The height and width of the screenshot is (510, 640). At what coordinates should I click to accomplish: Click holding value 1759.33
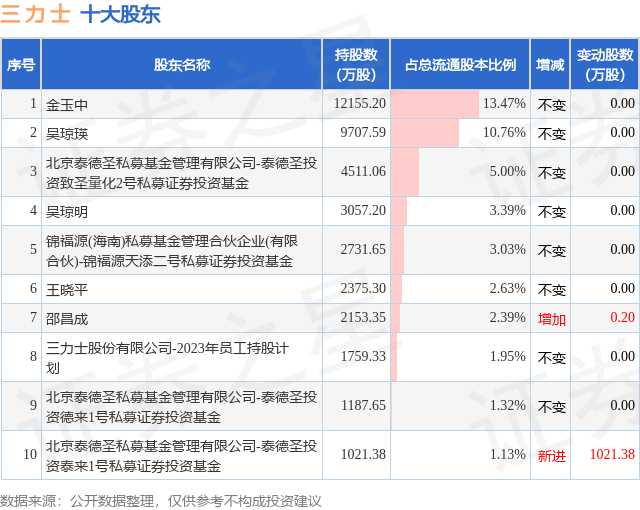[363, 356]
